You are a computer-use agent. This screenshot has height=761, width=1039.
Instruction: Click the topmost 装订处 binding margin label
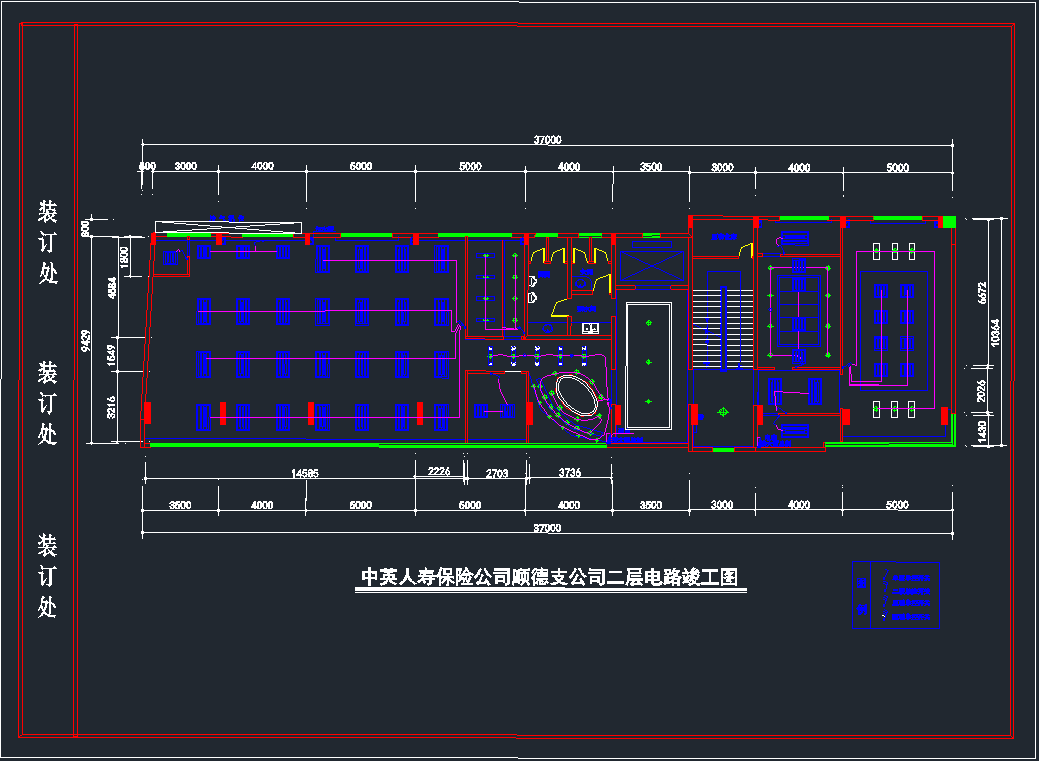(48, 241)
